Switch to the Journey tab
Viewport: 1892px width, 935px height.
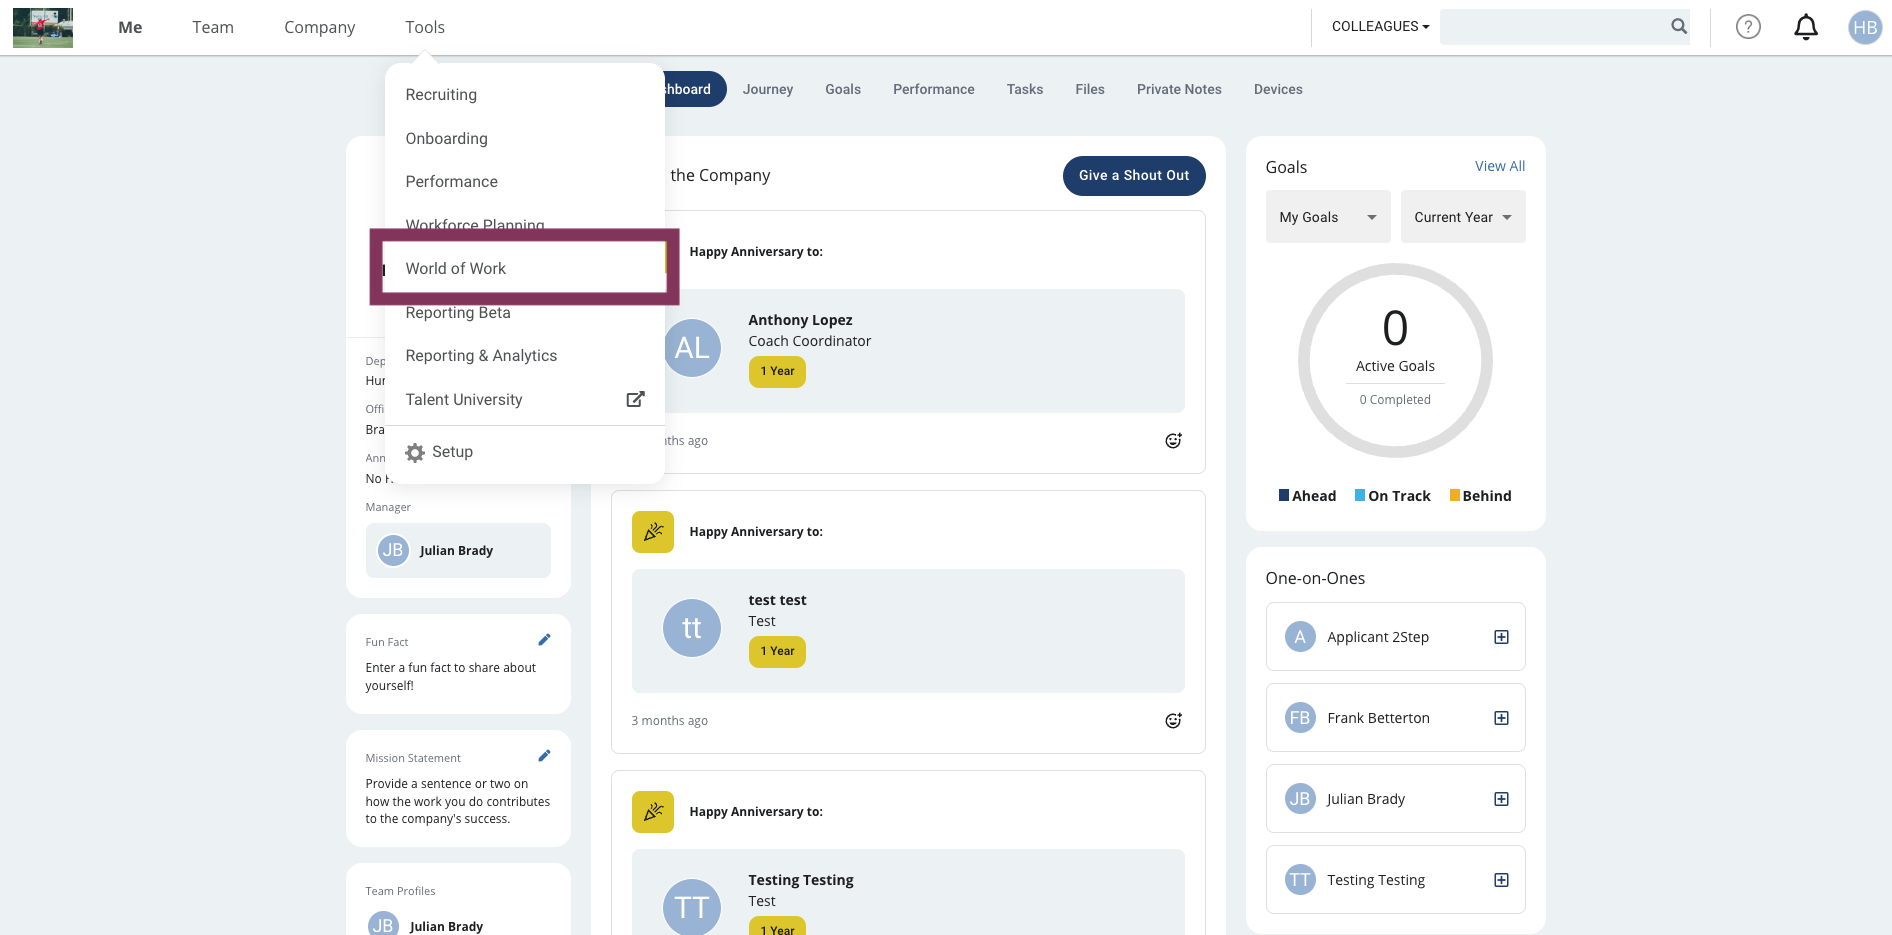(768, 89)
